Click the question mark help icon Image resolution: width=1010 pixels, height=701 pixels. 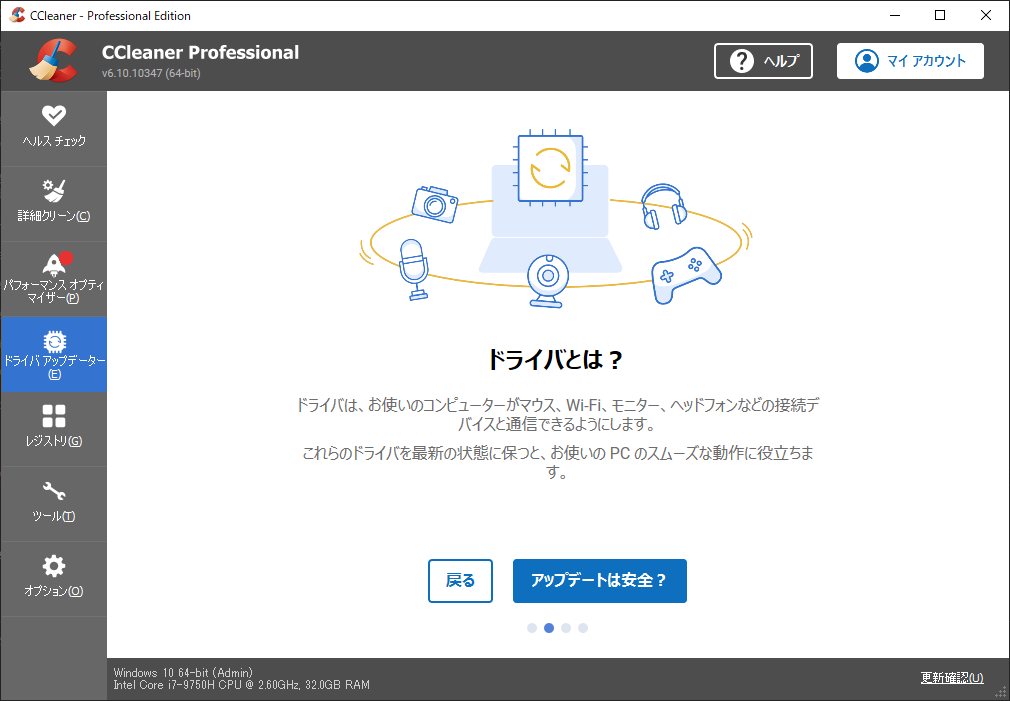pyautogui.click(x=741, y=61)
